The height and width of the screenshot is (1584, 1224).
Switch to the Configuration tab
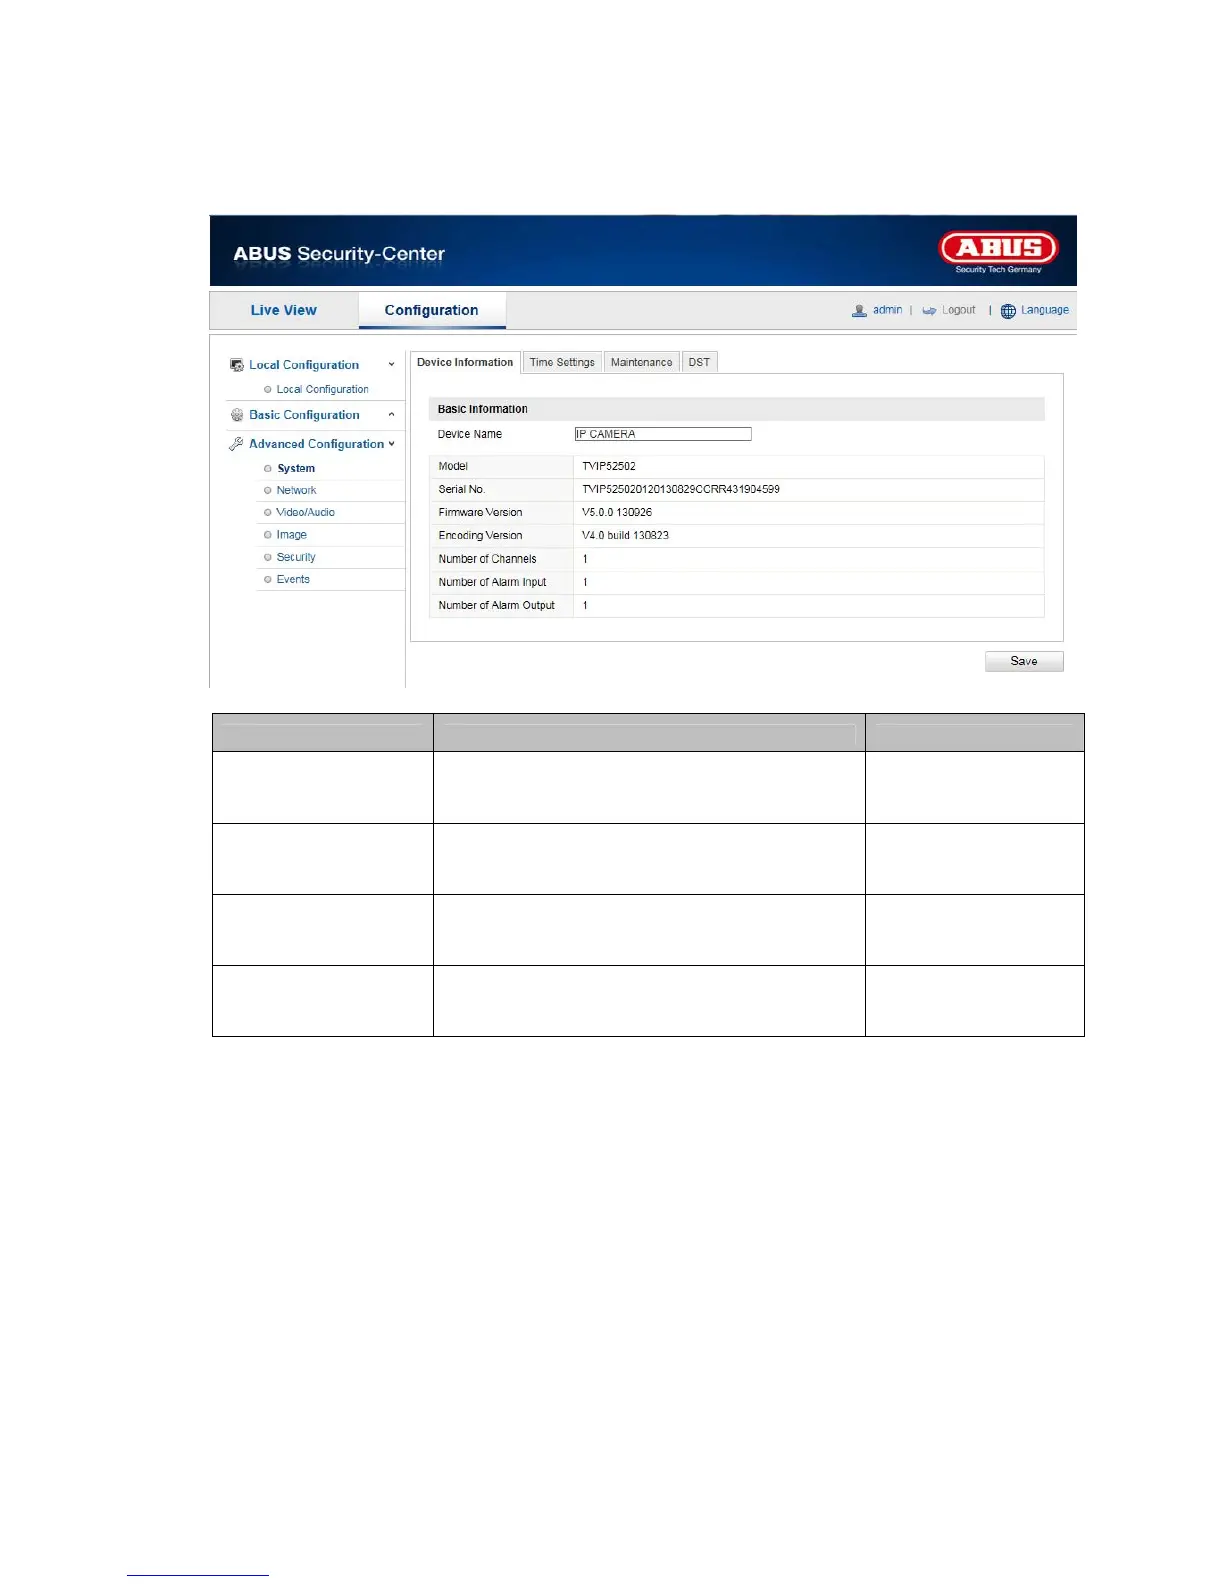point(431,310)
